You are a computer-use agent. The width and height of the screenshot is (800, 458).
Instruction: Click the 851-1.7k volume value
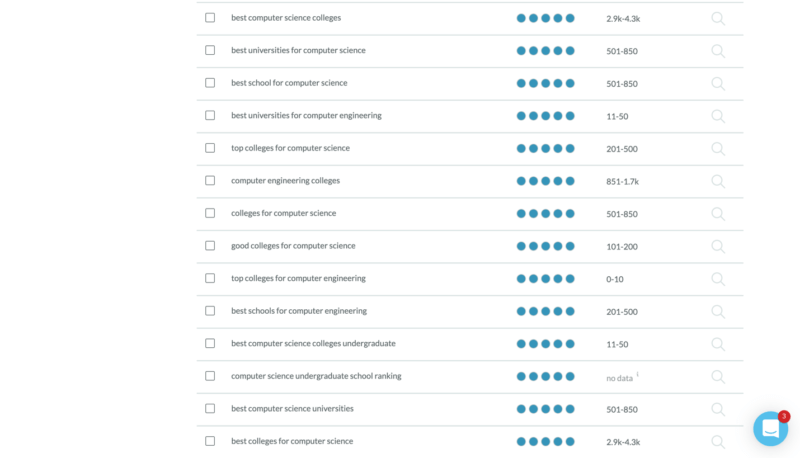pyautogui.click(x=622, y=181)
